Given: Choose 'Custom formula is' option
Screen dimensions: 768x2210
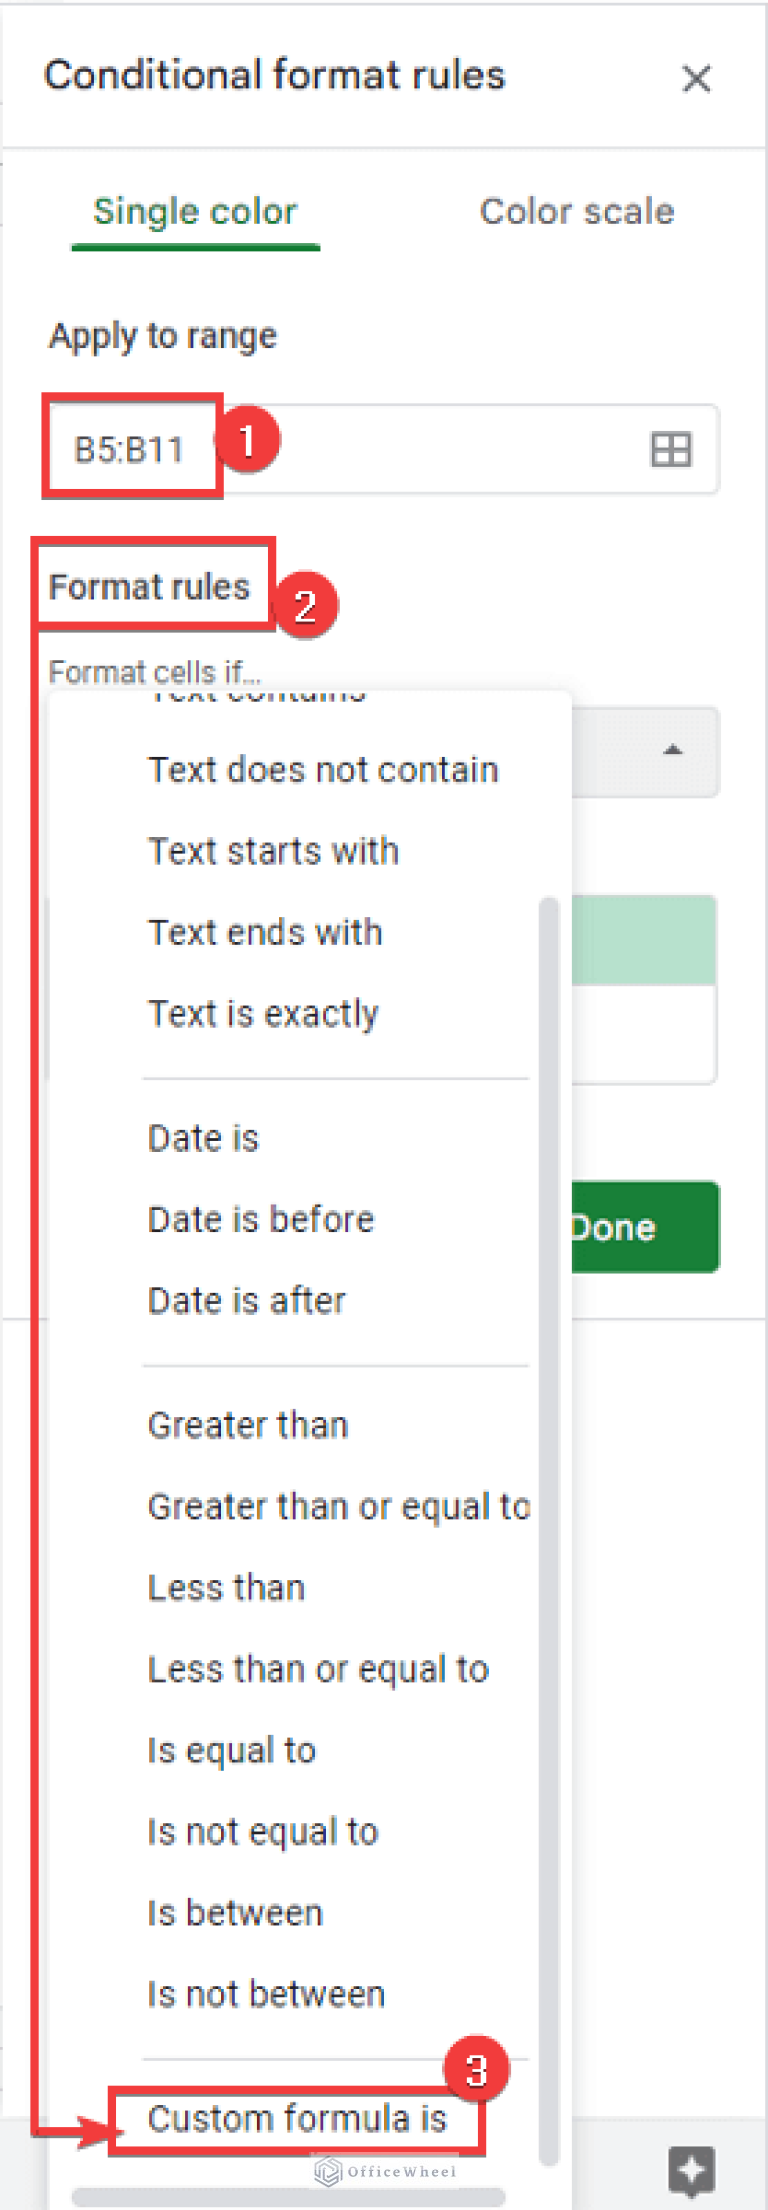Looking at the screenshot, I should click(297, 2118).
